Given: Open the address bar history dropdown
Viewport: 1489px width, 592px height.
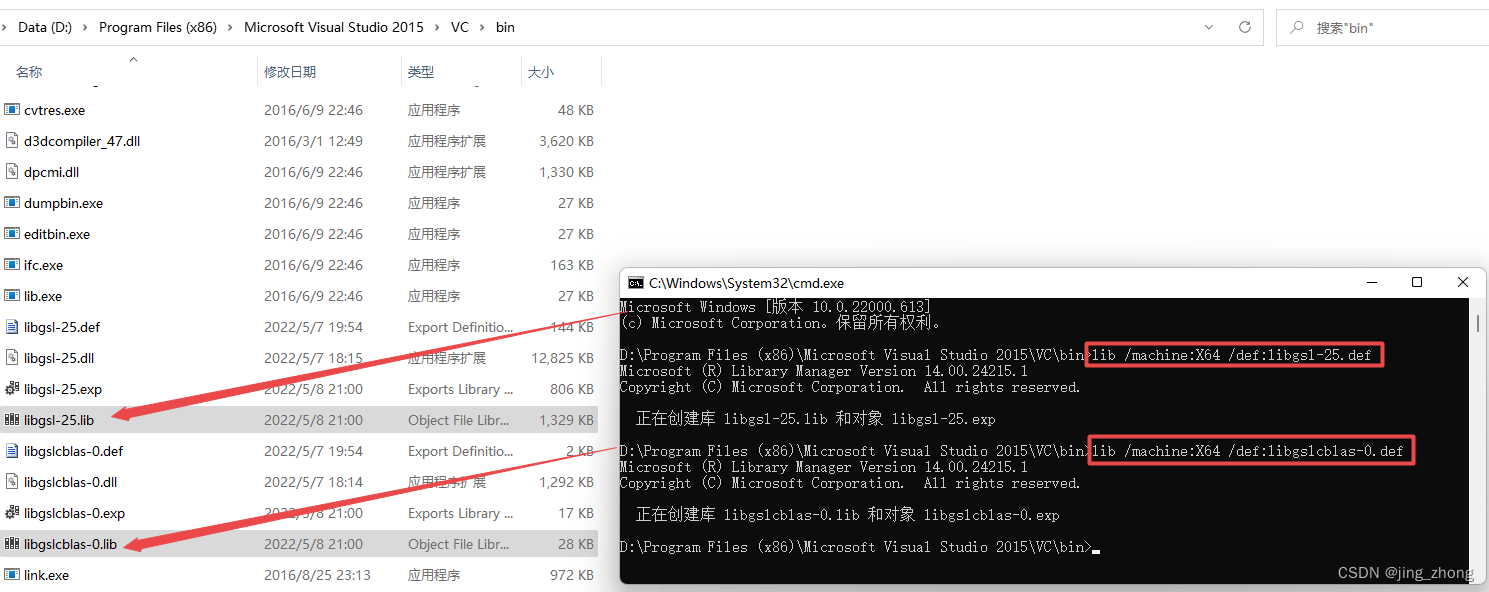Looking at the screenshot, I should pyautogui.click(x=1209, y=27).
